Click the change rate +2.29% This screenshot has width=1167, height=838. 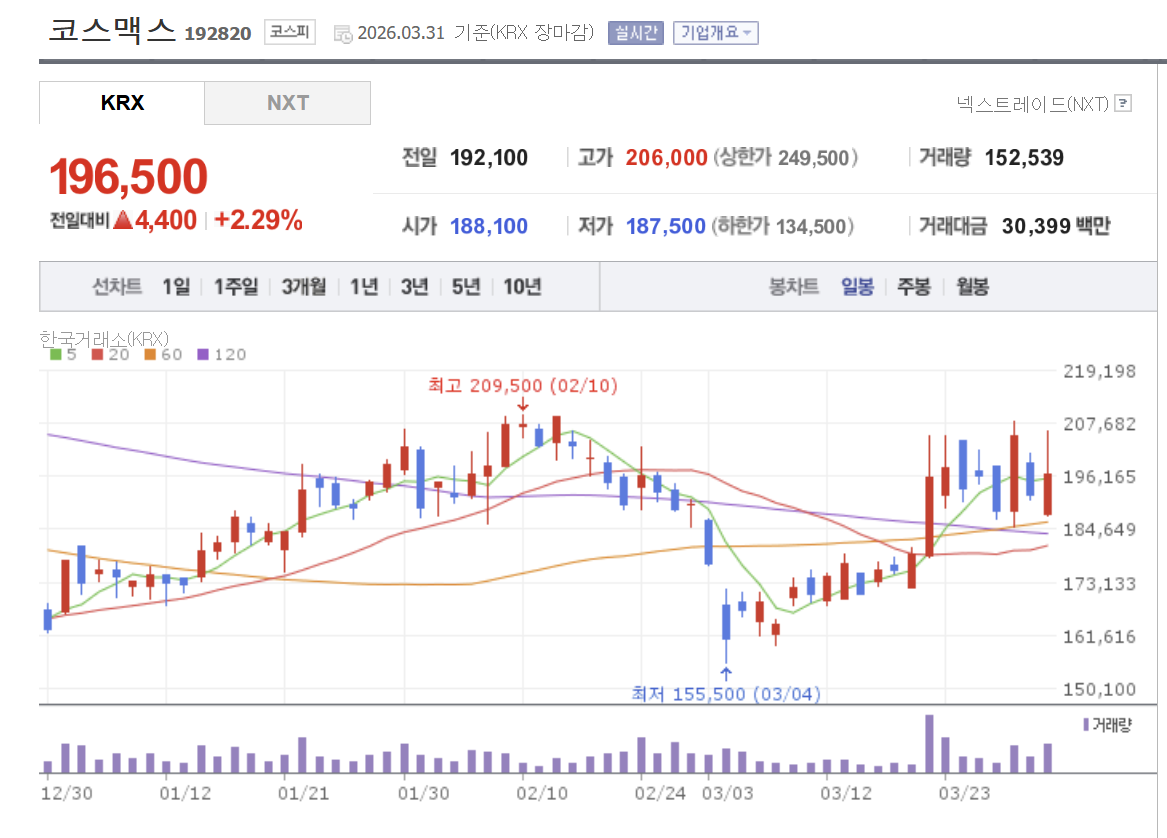258,220
